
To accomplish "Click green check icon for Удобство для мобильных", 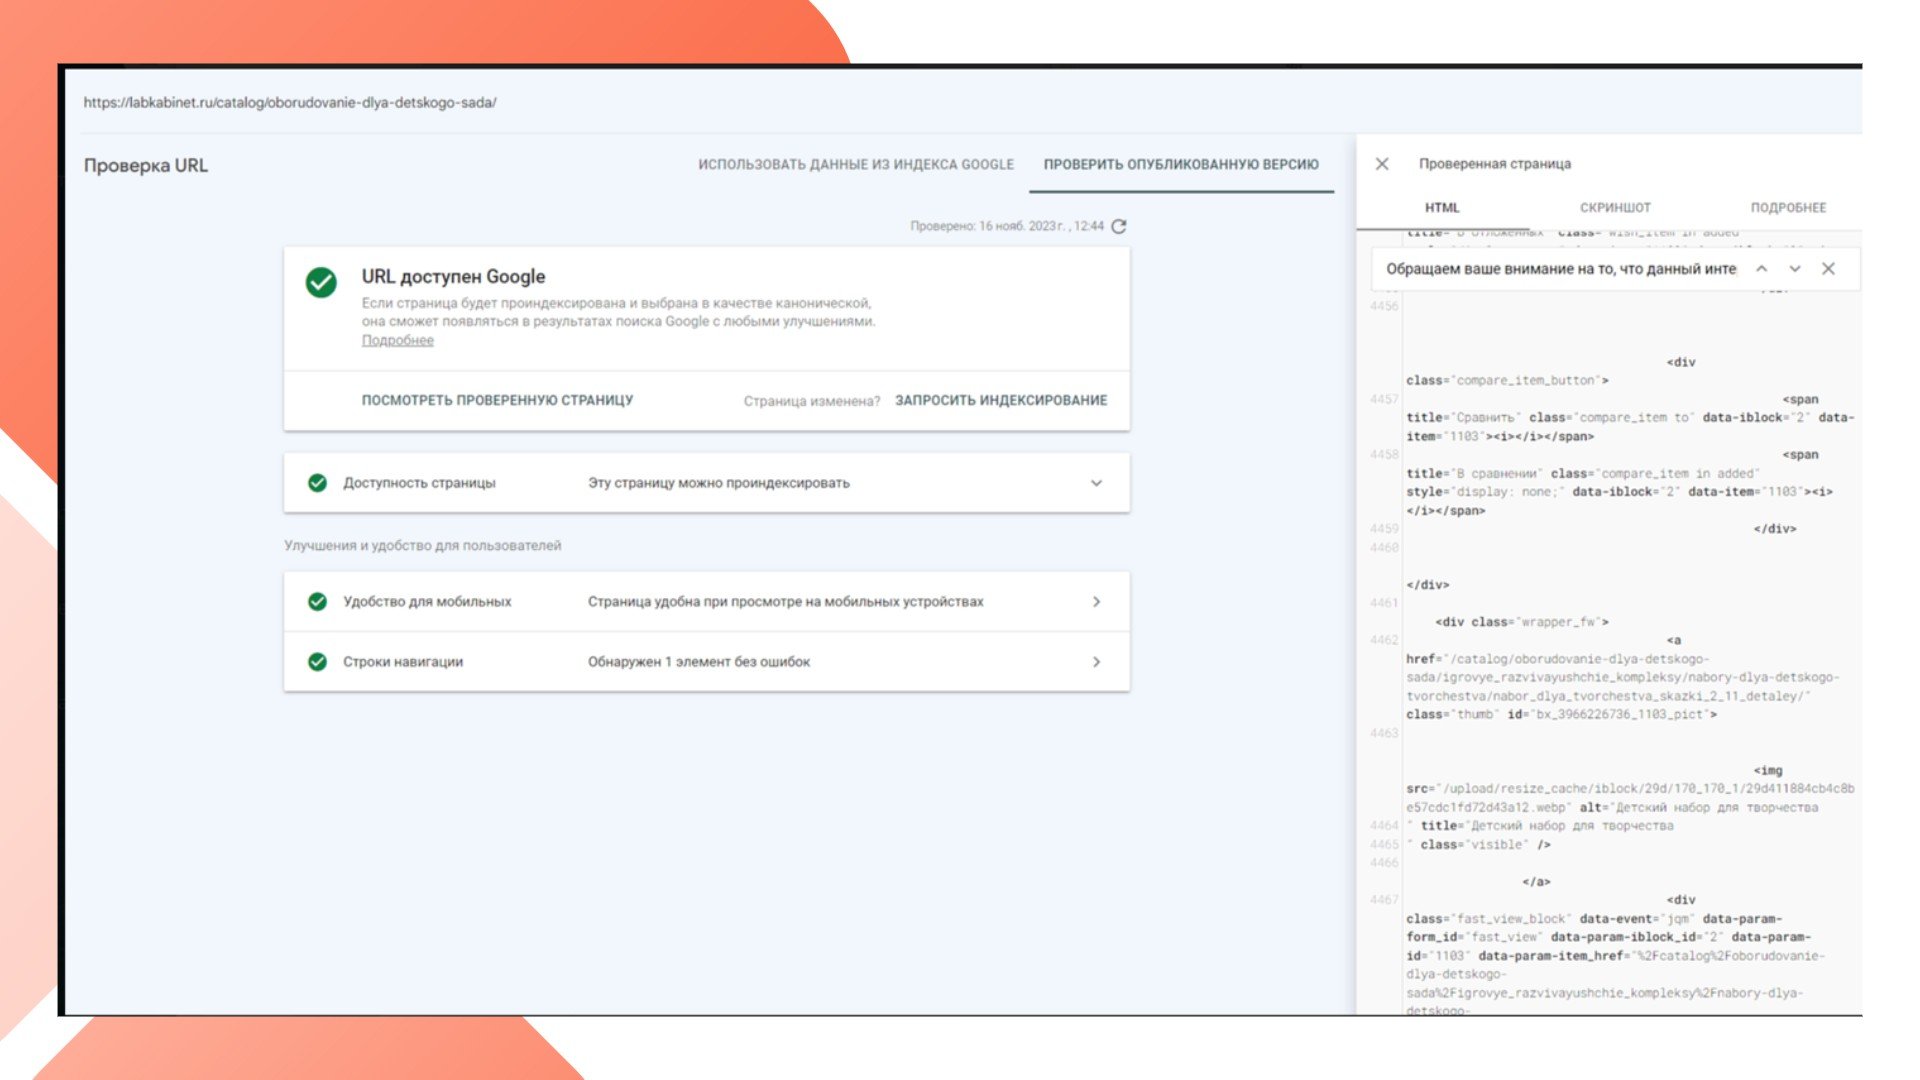I will click(317, 602).
